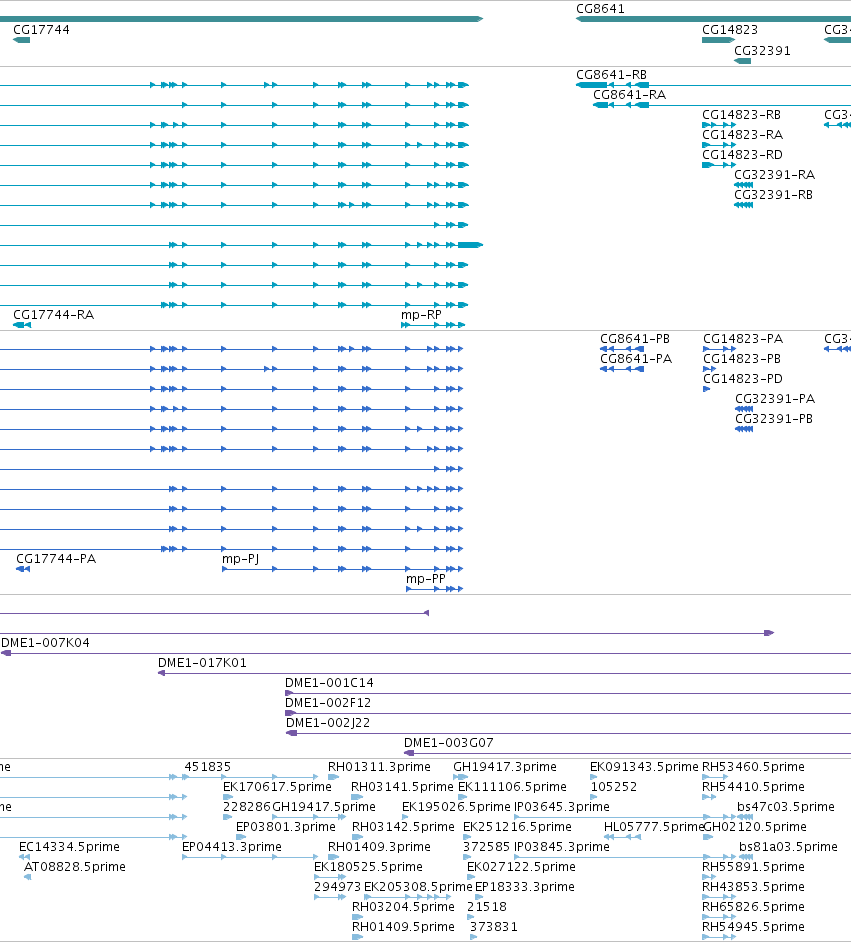This screenshot has height=942, width=851.
Task: Click the EP18333.3prime EST label
Action: 524,886
